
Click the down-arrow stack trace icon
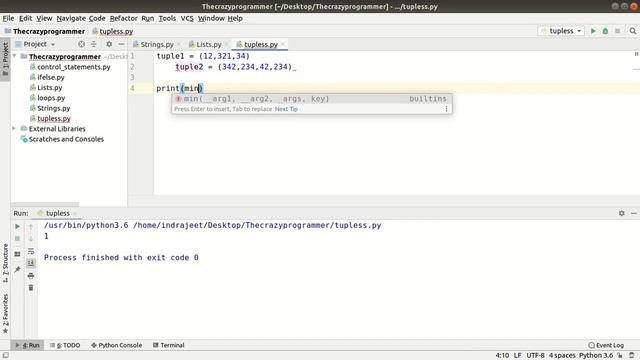click(x=31, y=239)
